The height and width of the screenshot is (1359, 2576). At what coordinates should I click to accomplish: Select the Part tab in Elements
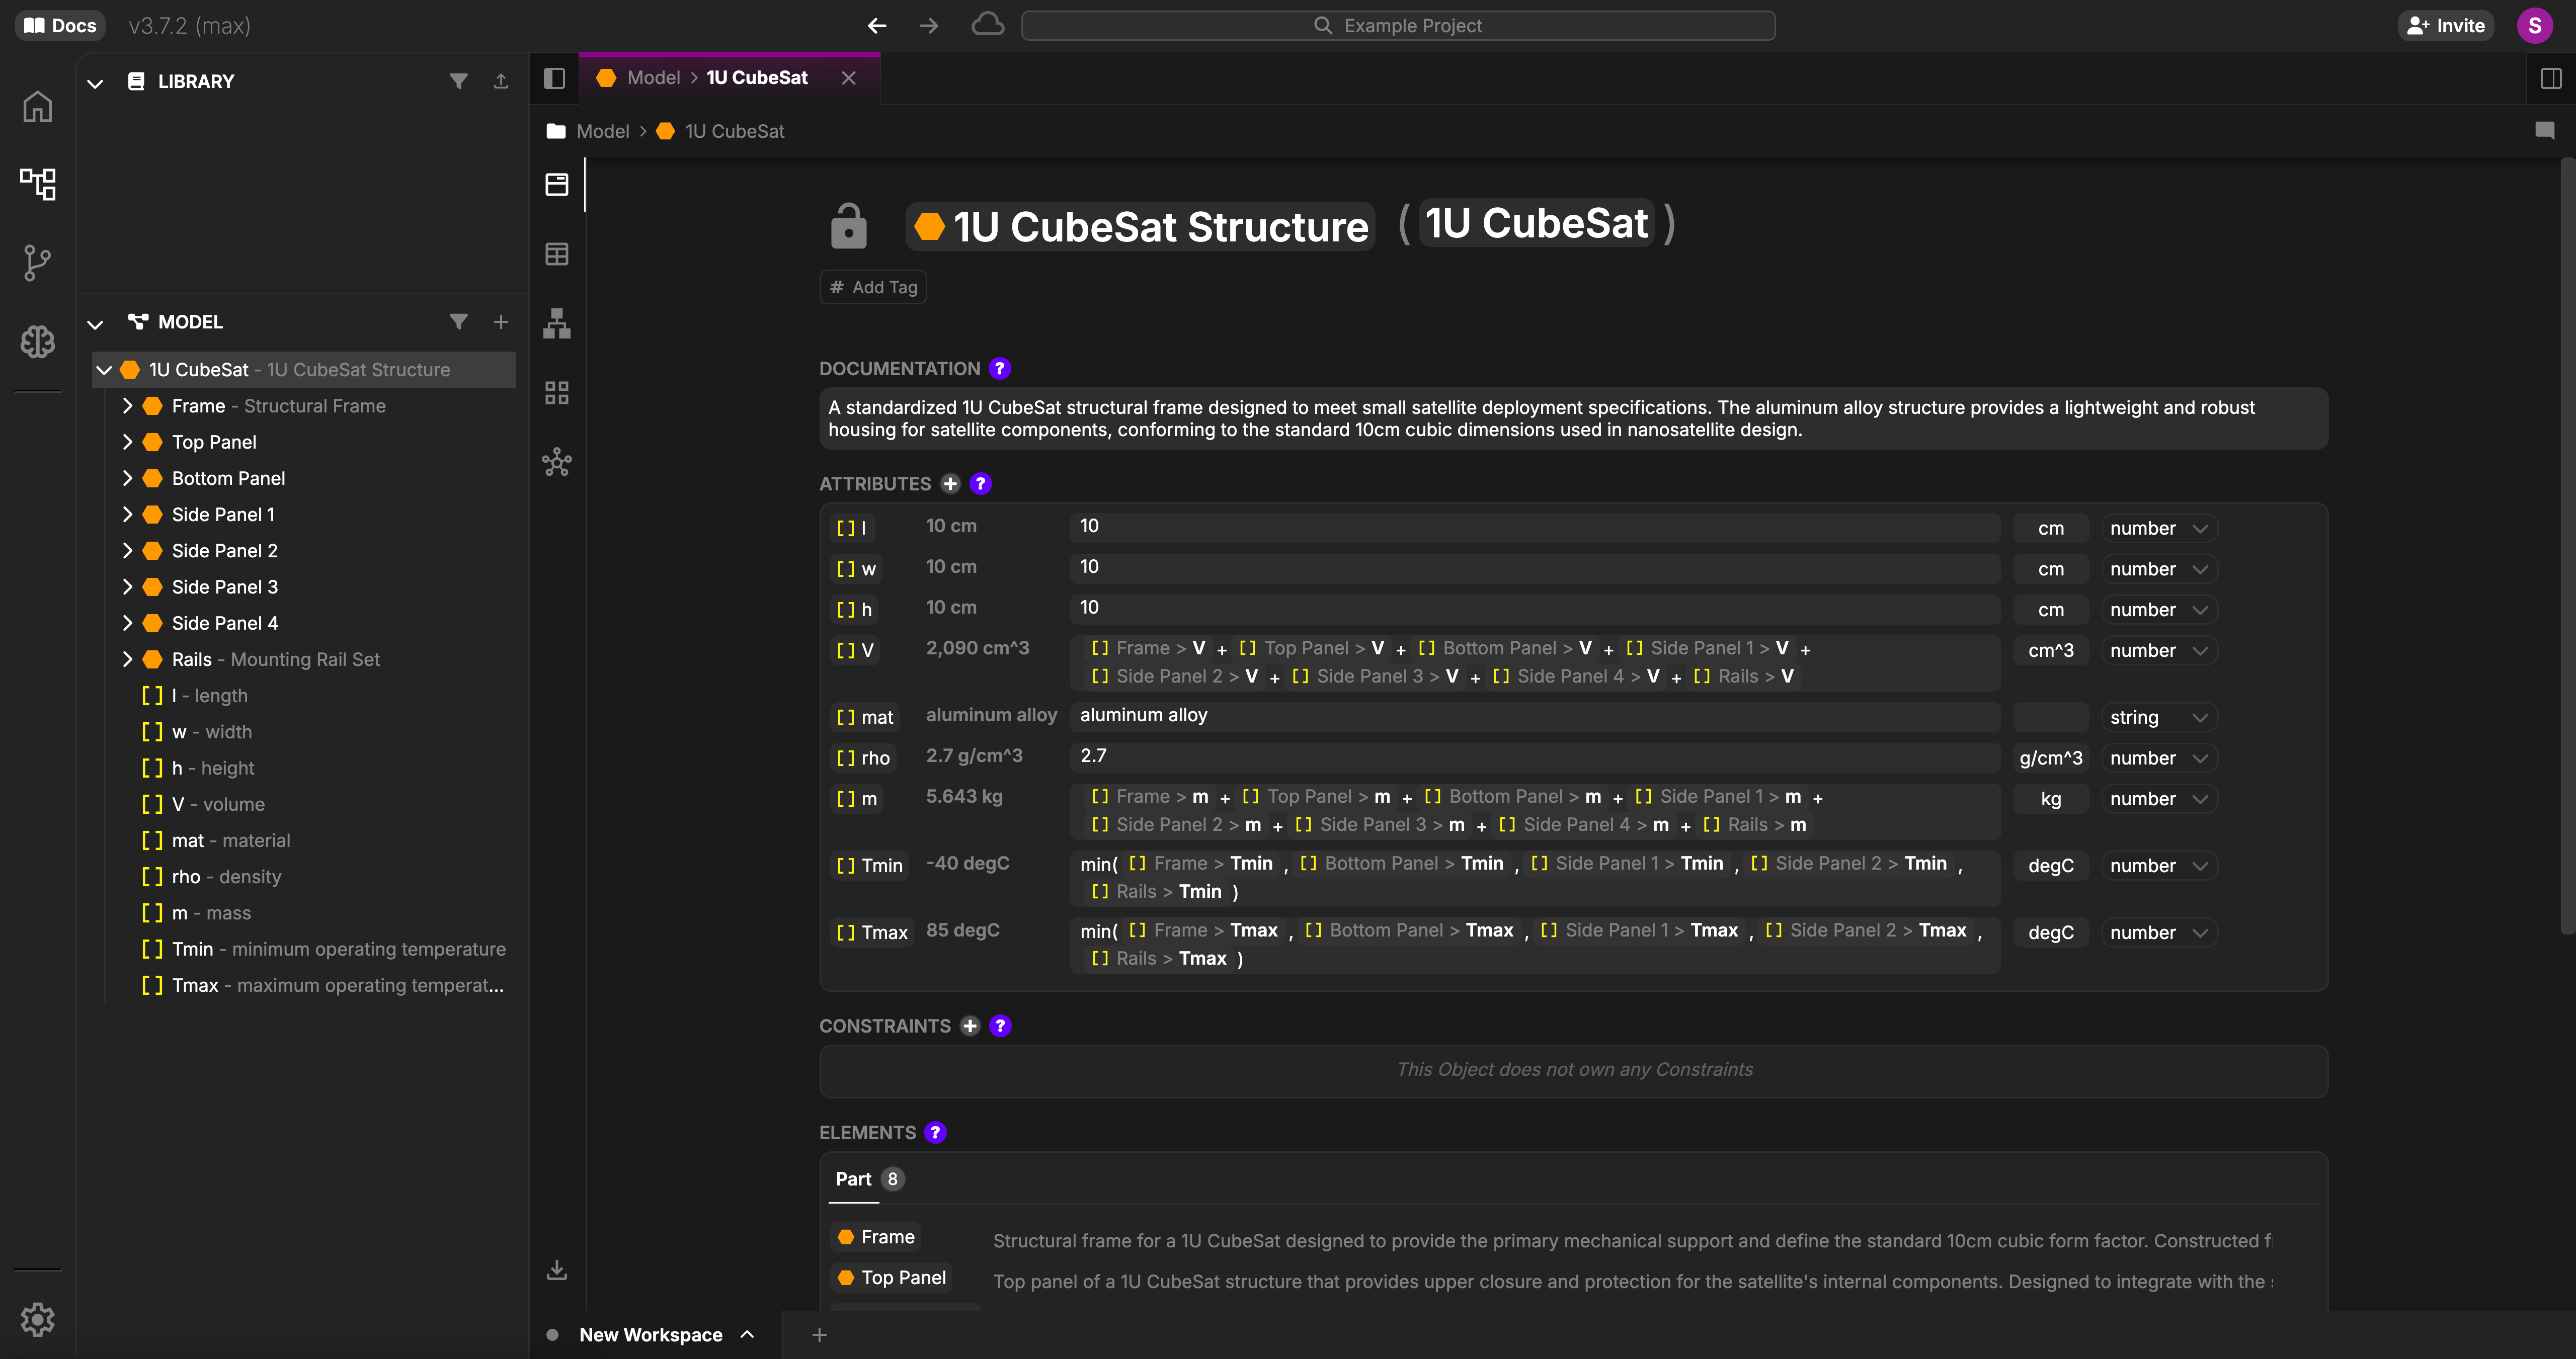854,1179
